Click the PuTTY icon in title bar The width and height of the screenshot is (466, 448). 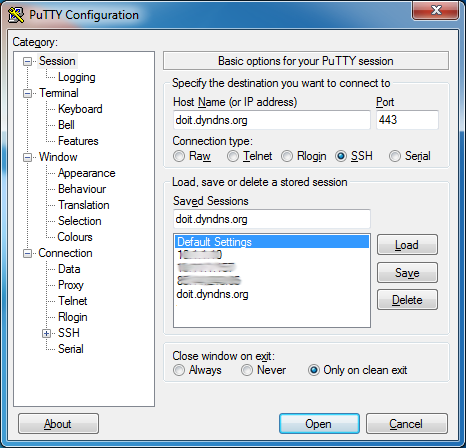(16, 15)
